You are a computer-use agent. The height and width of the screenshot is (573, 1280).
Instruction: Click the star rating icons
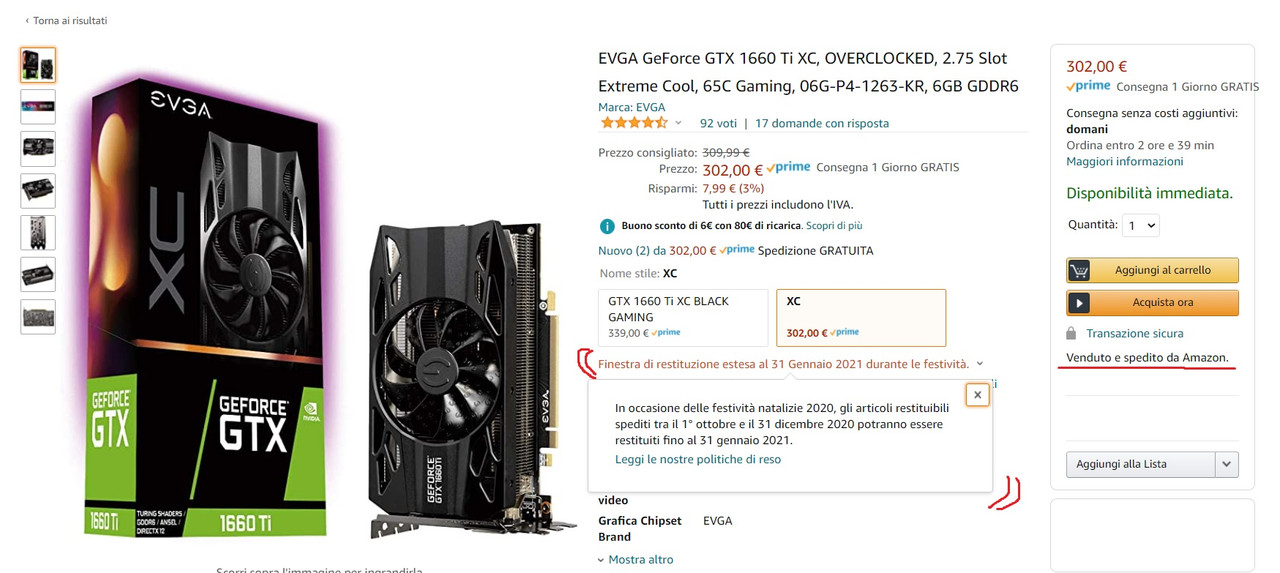click(x=634, y=123)
